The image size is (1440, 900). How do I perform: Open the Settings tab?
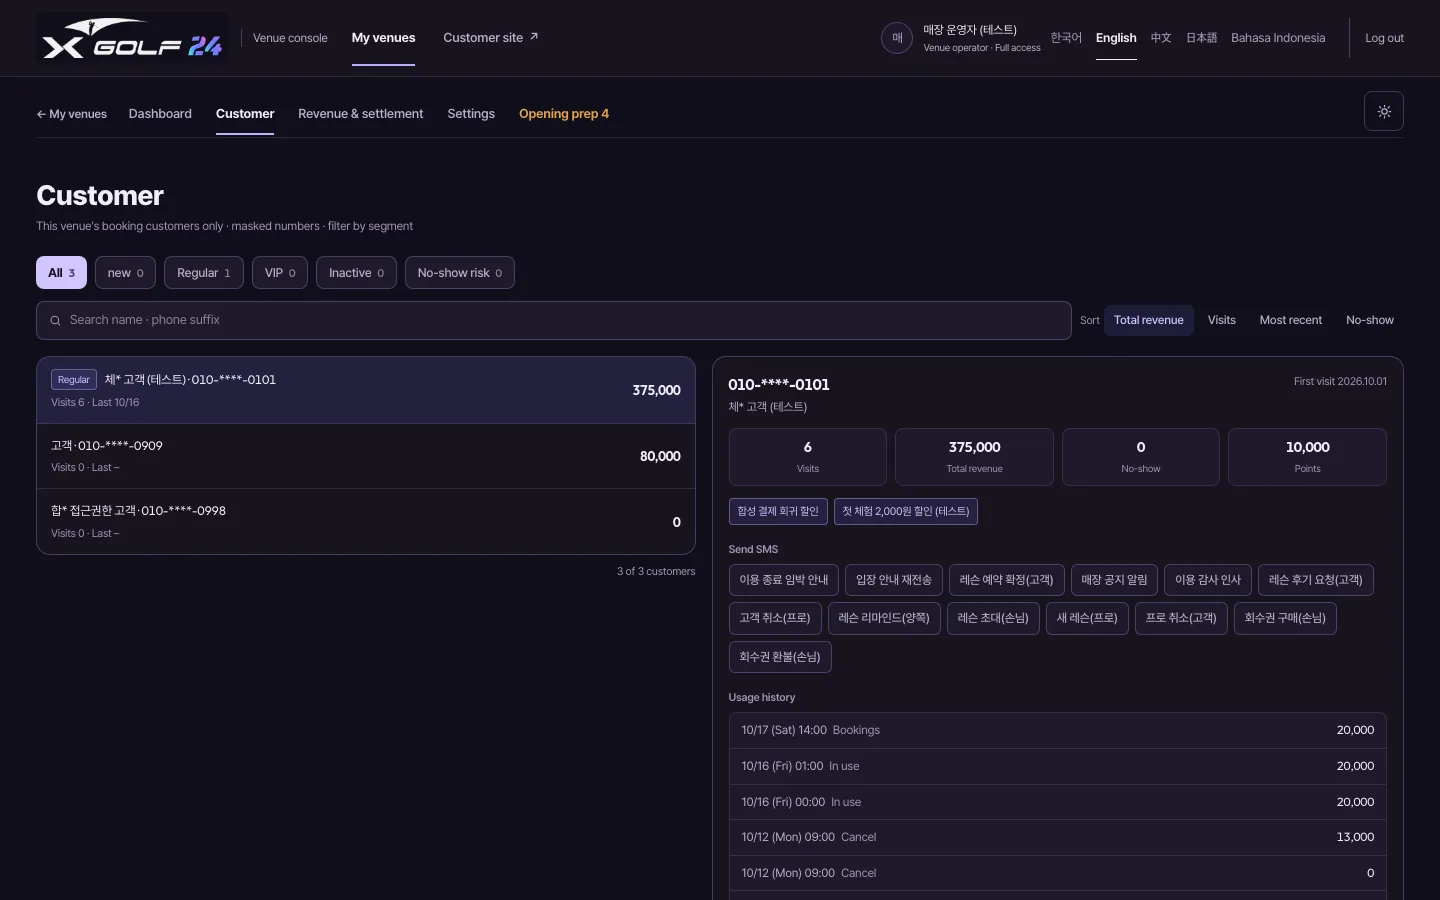(471, 114)
